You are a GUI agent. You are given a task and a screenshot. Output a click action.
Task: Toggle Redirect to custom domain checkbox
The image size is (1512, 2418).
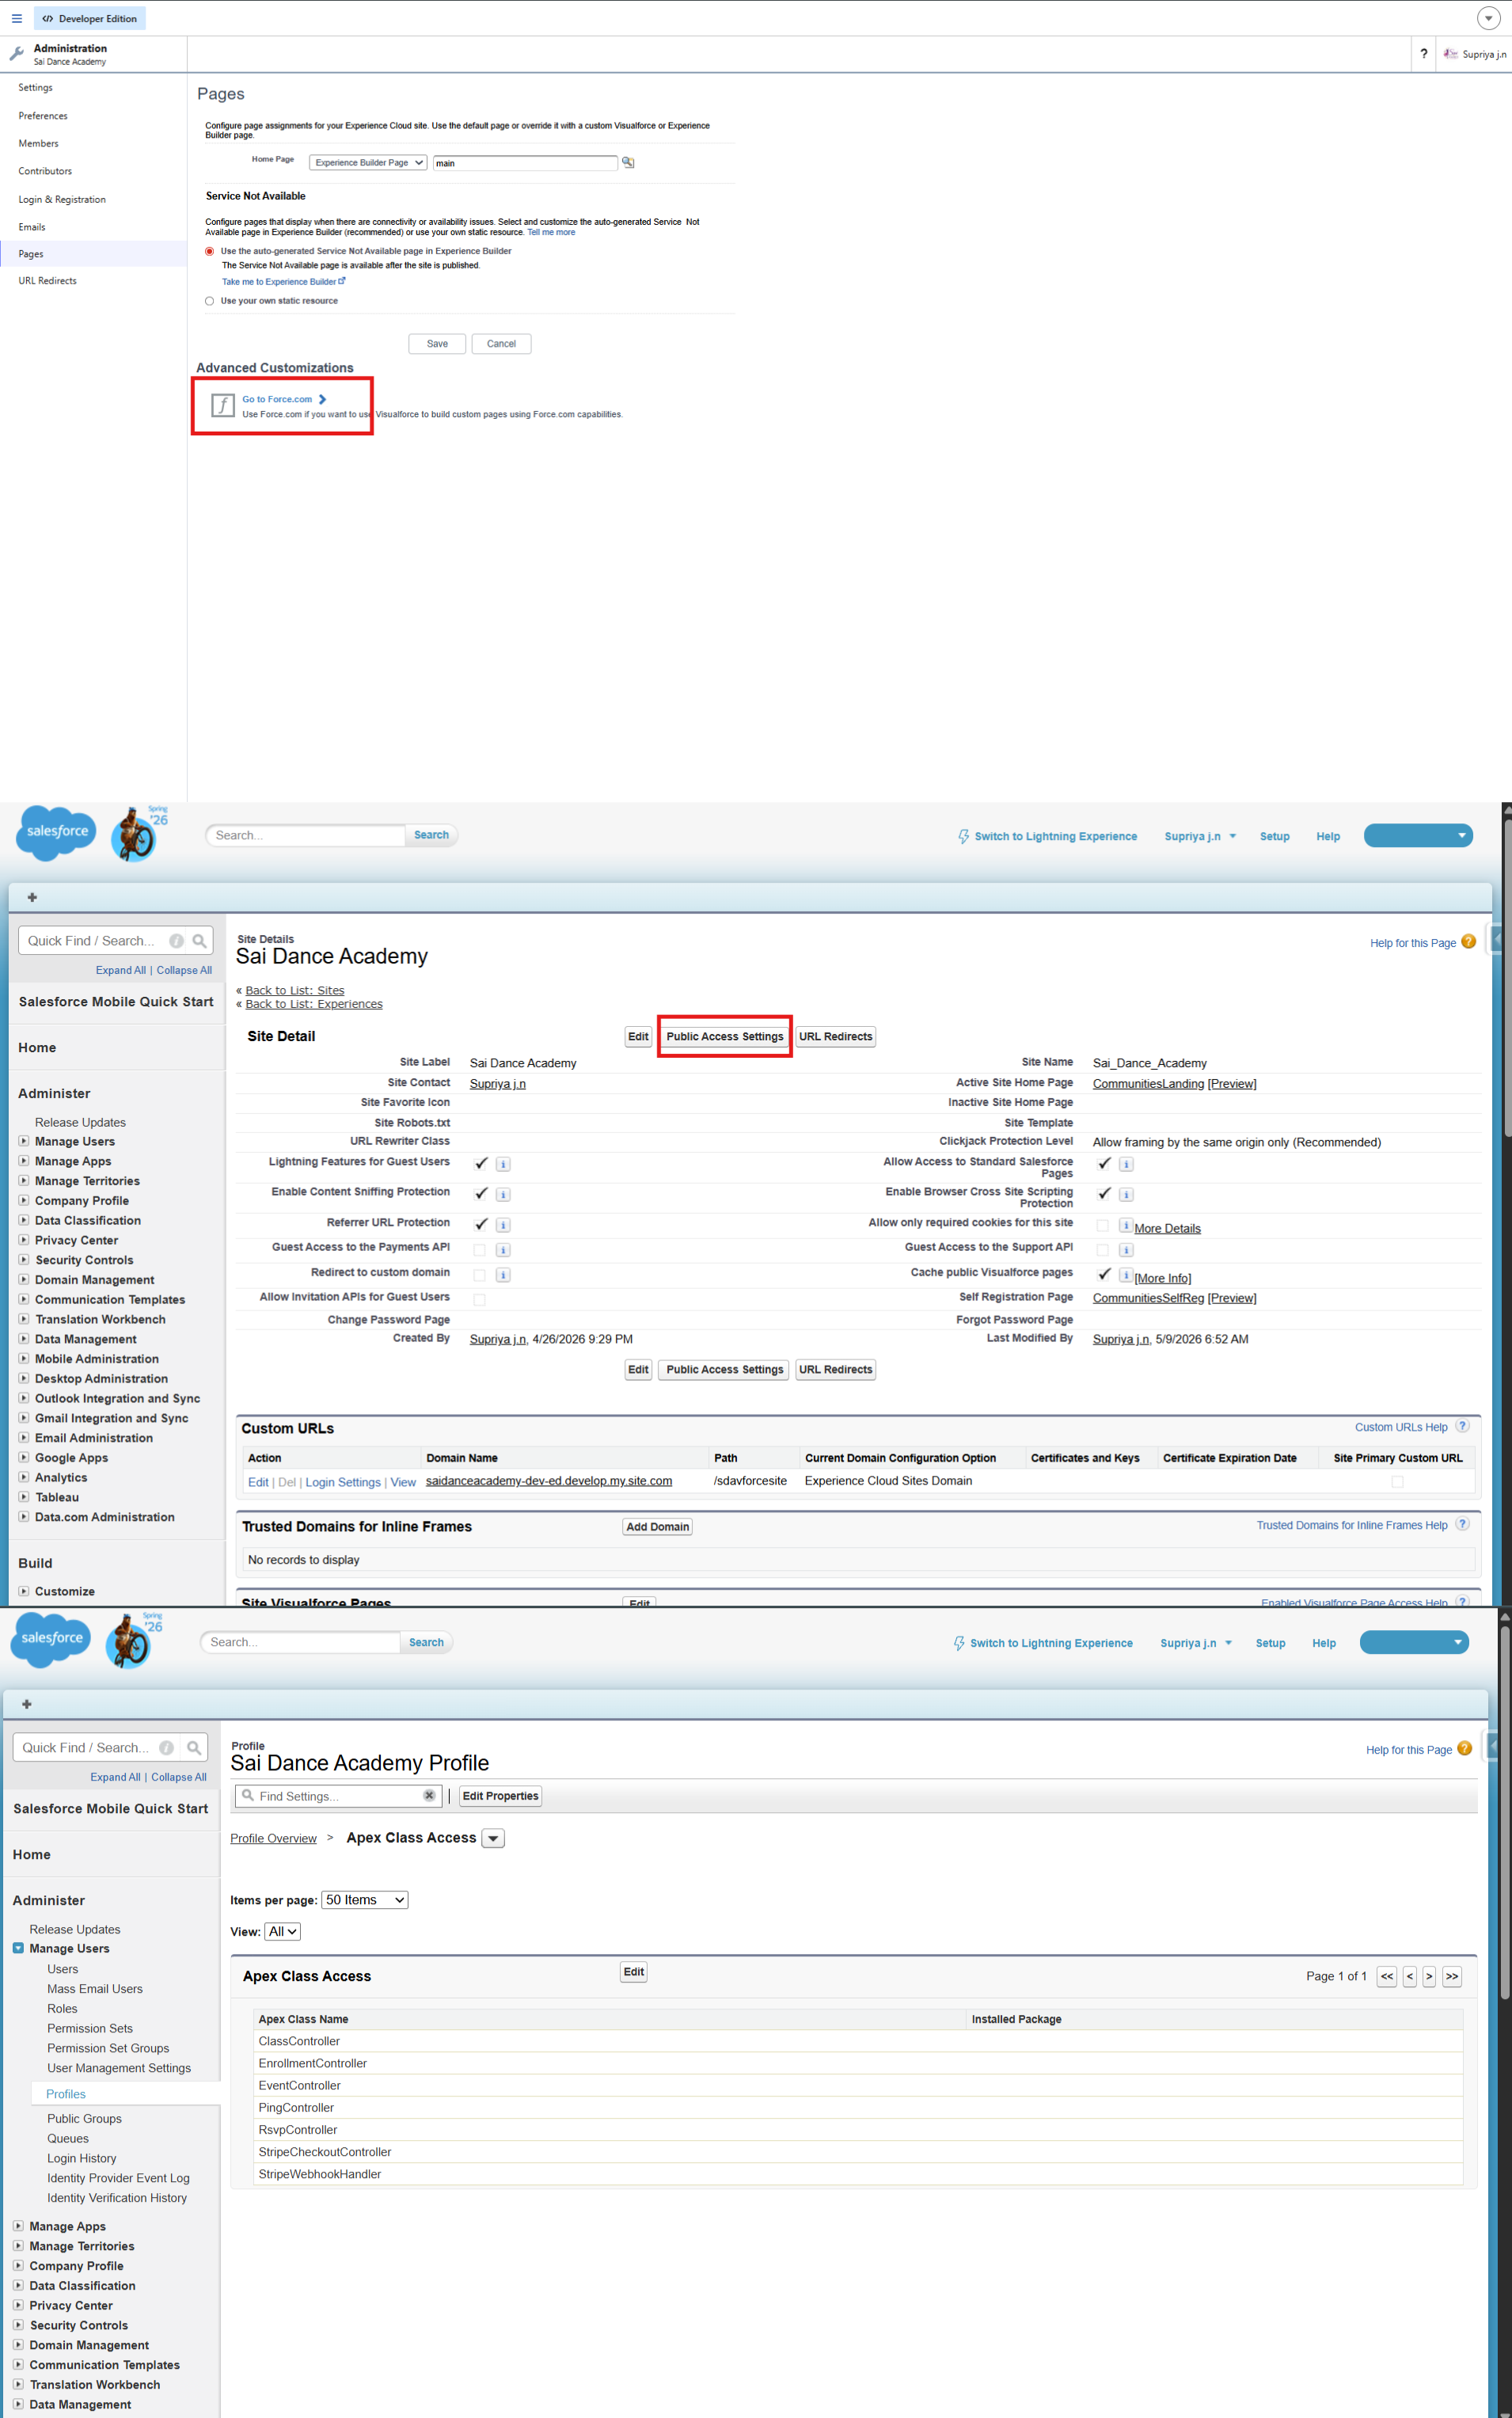click(479, 1275)
